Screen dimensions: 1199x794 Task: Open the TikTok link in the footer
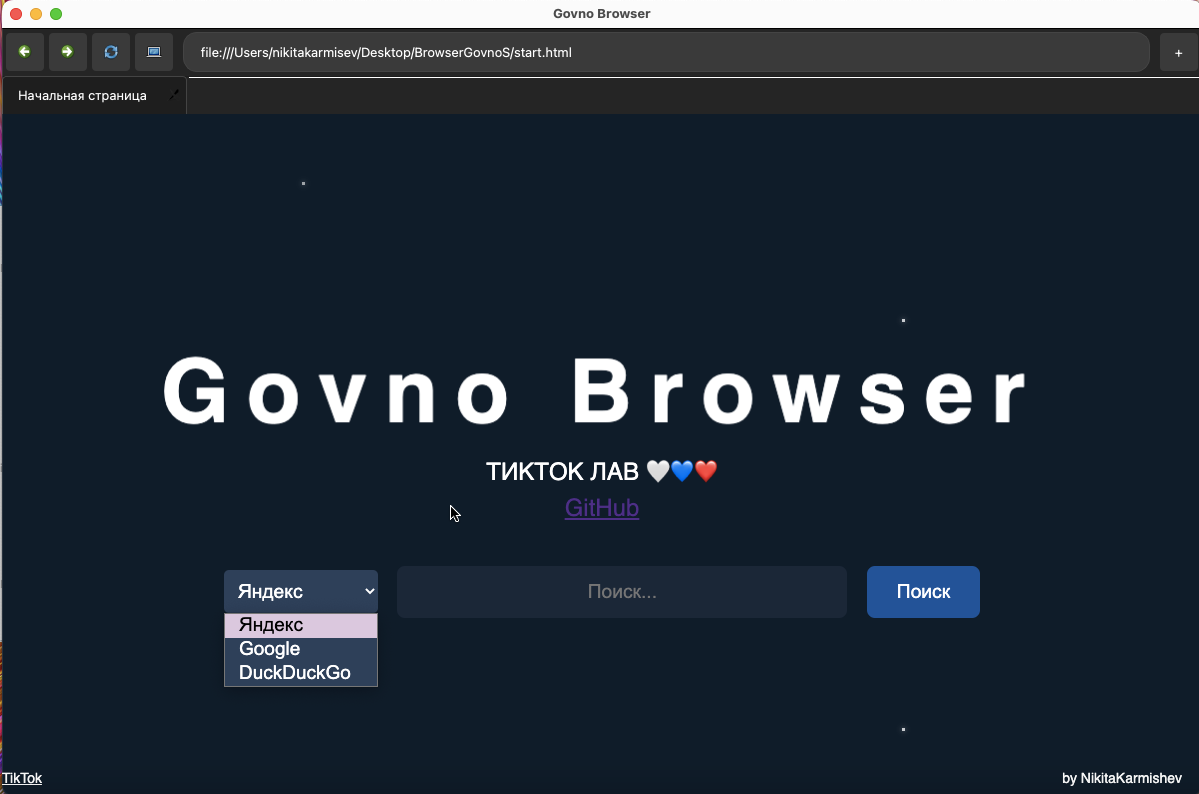point(21,778)
